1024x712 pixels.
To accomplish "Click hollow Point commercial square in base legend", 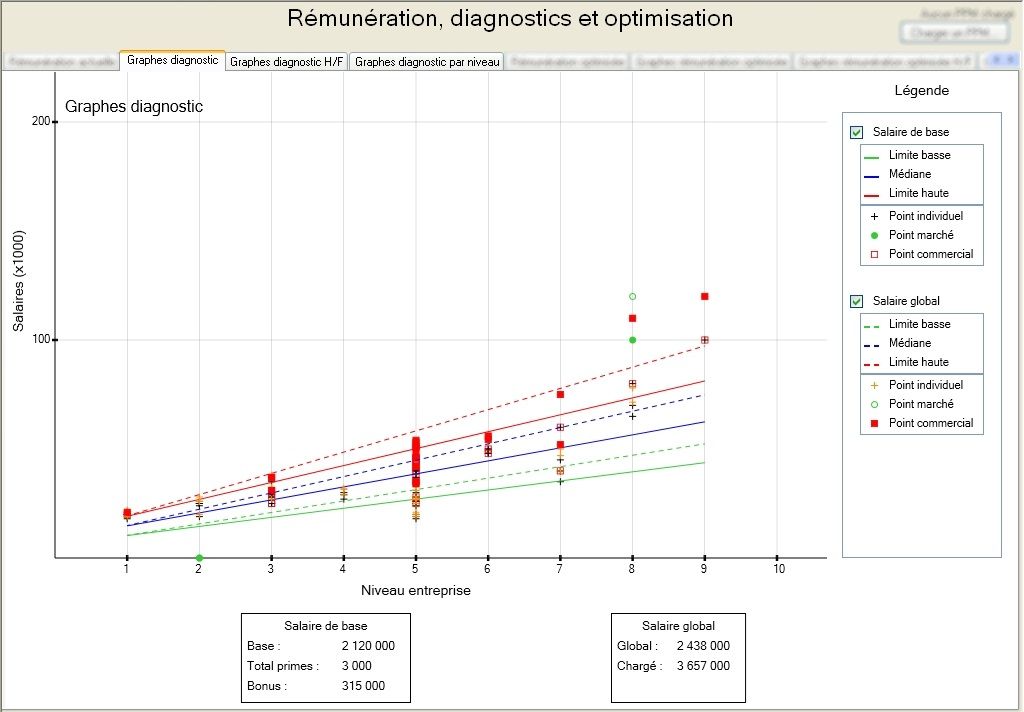I will 874,255.
